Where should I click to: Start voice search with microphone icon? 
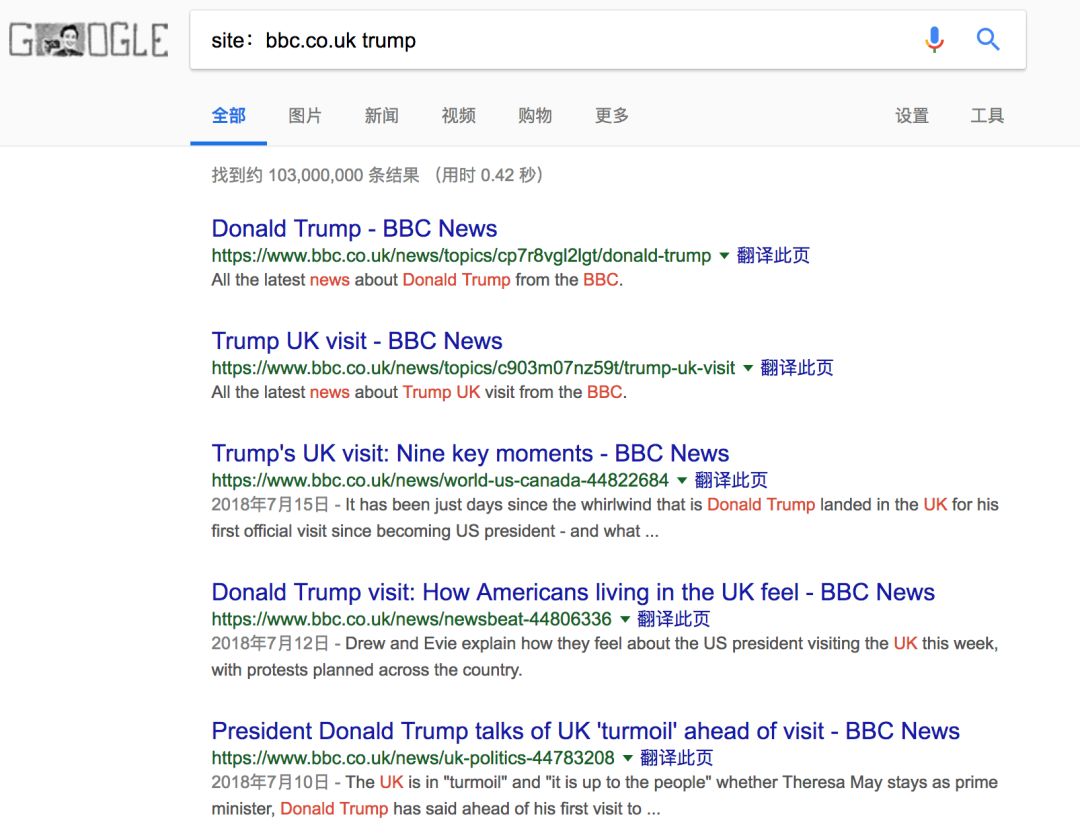click(x=934, y=39)
